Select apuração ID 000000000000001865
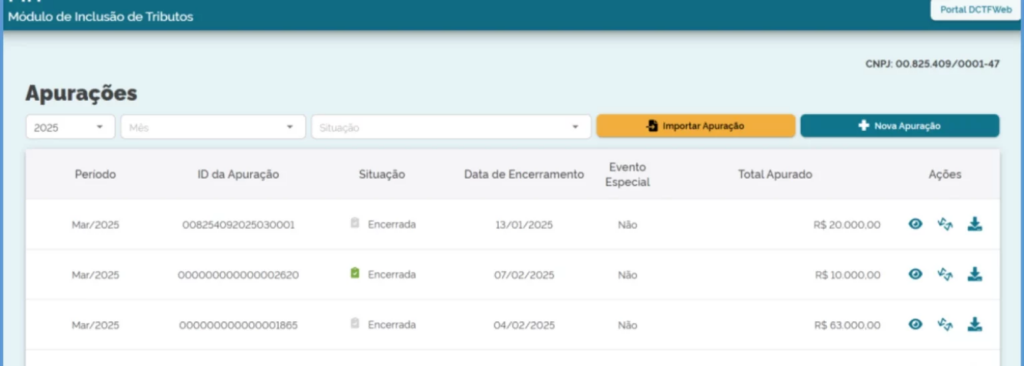Viewport: 1024px width, 366px height. click(x=238, y=325)
